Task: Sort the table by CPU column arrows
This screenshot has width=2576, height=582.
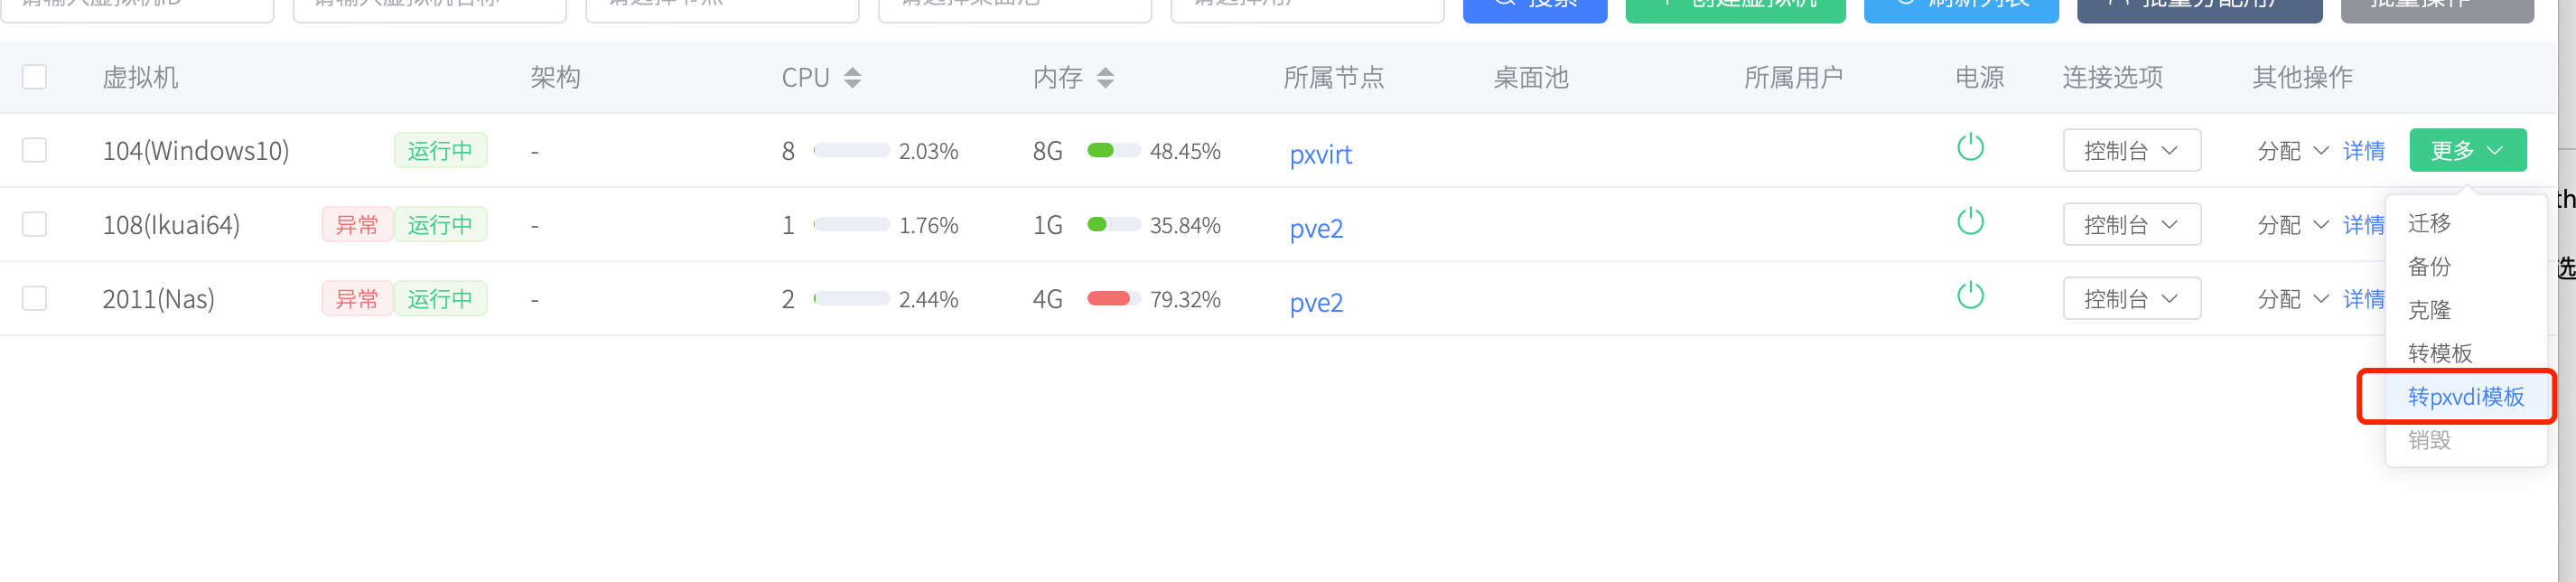Action: [x=852, y=78]
